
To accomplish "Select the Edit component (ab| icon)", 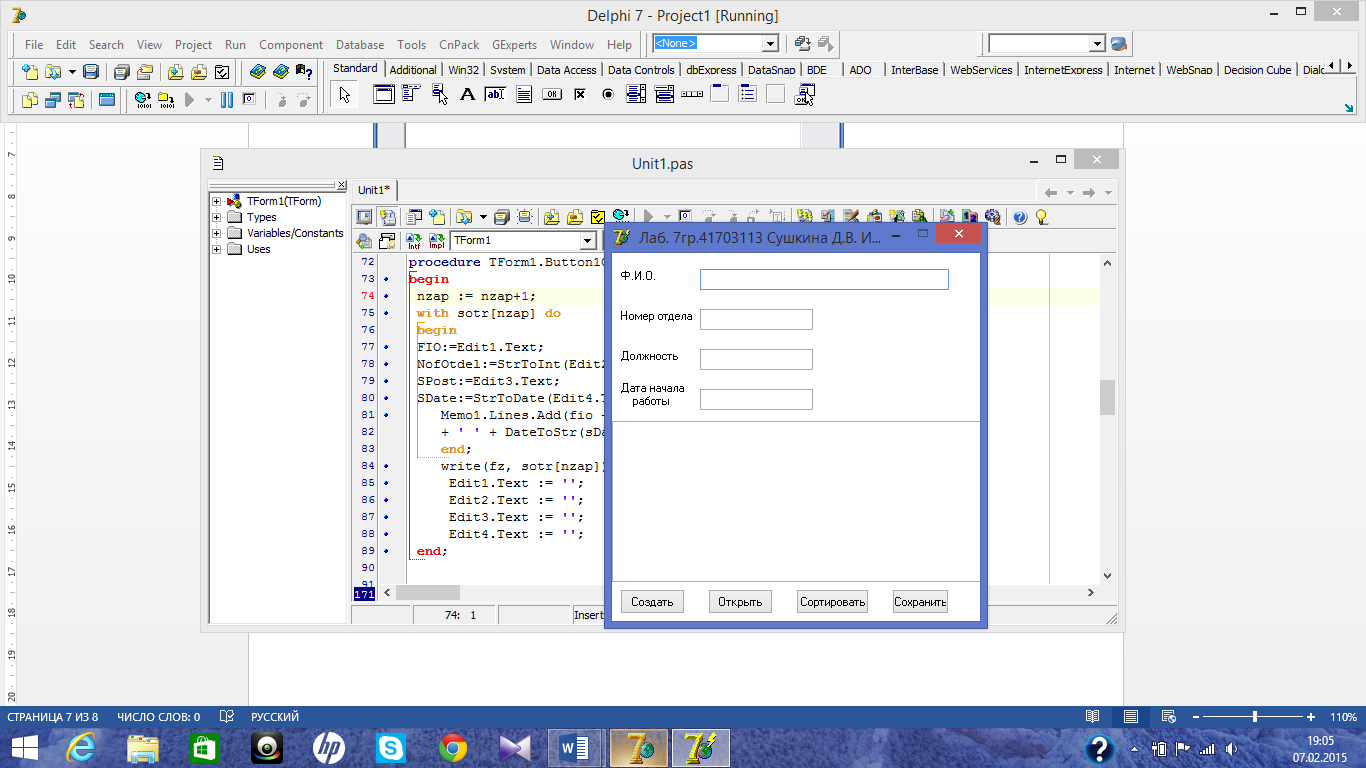I will click(495, 95).
